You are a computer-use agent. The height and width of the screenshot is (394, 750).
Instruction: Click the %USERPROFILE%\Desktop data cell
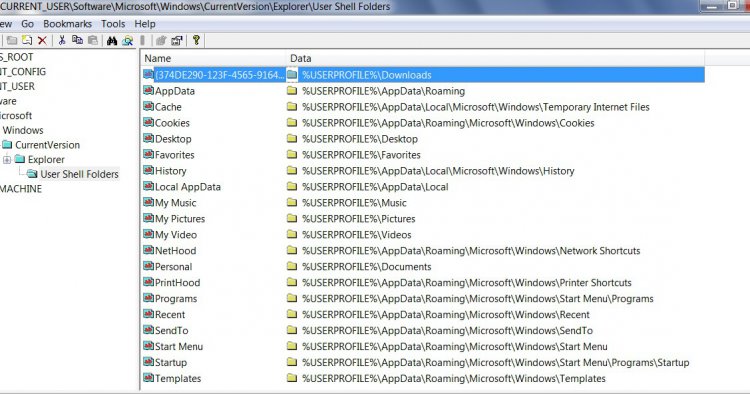click(360, 139)
